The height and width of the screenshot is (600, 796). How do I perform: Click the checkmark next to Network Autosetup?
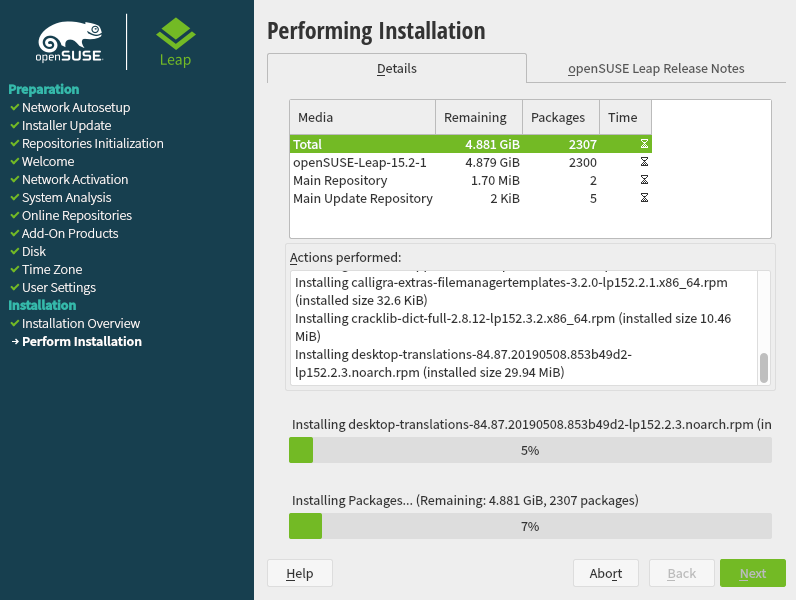14,107
